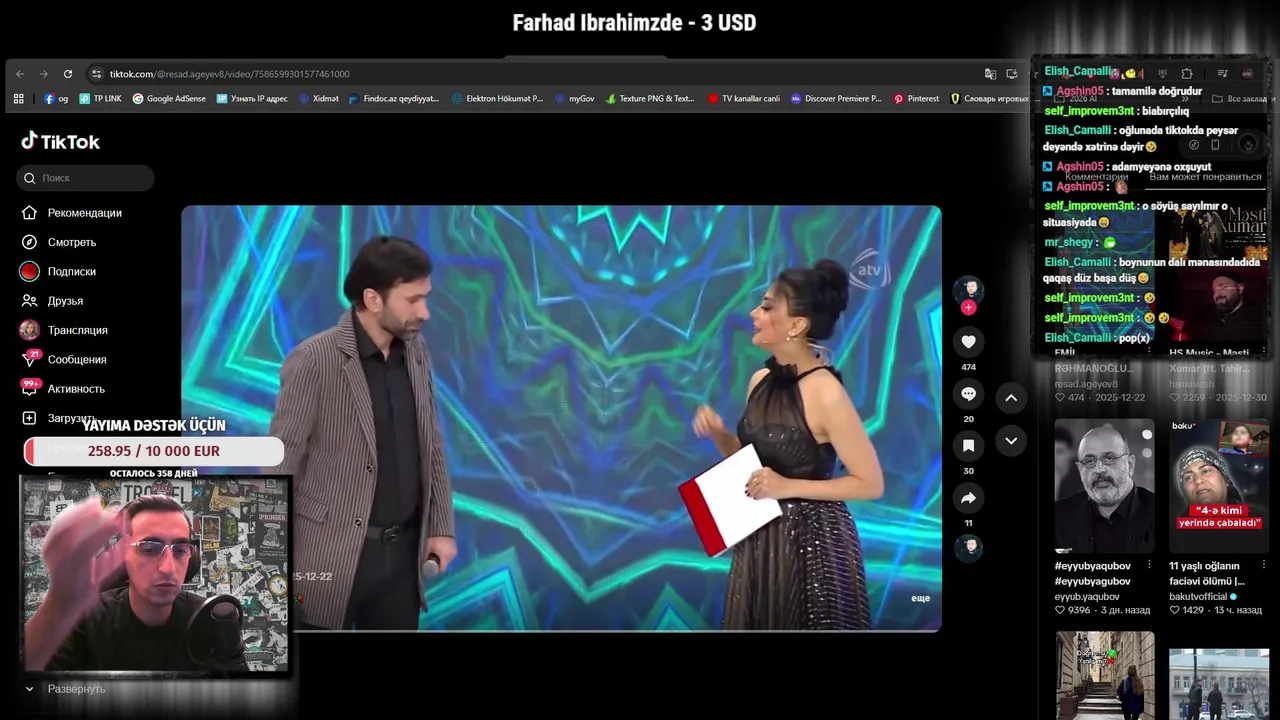Open snowy building video thumbnail
The width and height of the screenshot is (1280, 720).
(1219, 684)
